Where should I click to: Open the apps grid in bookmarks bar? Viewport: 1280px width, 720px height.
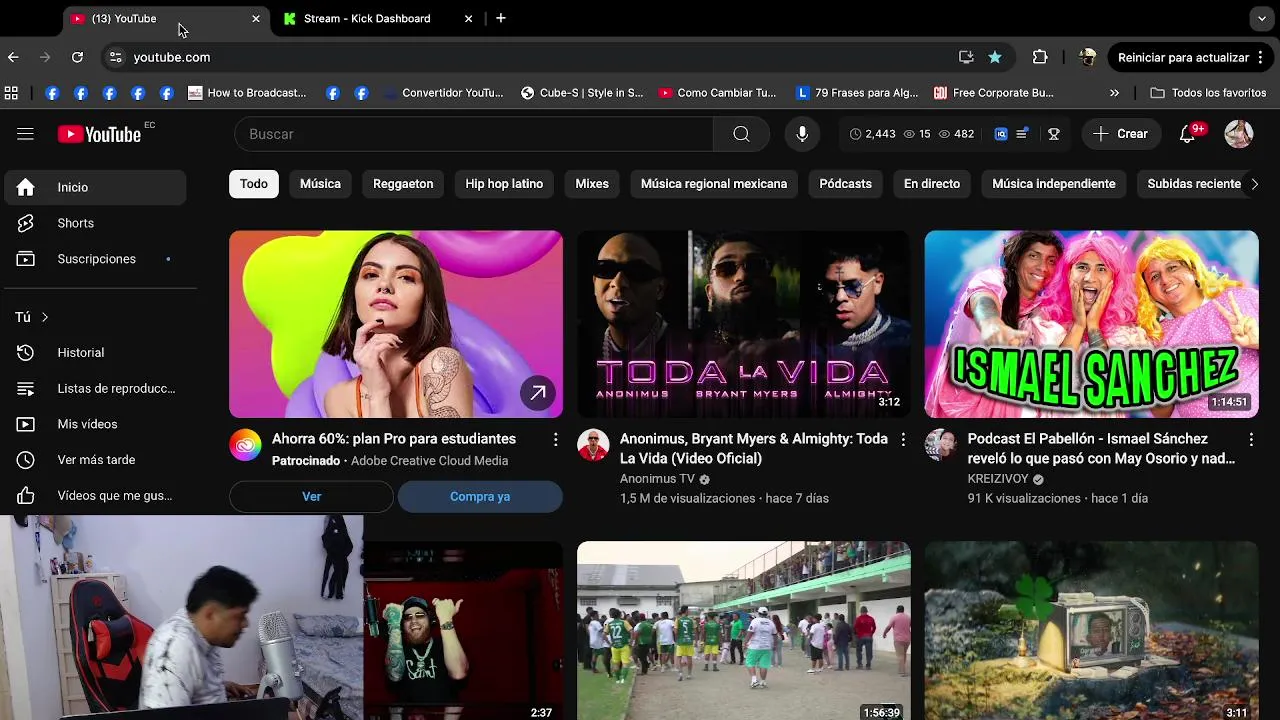11,93
